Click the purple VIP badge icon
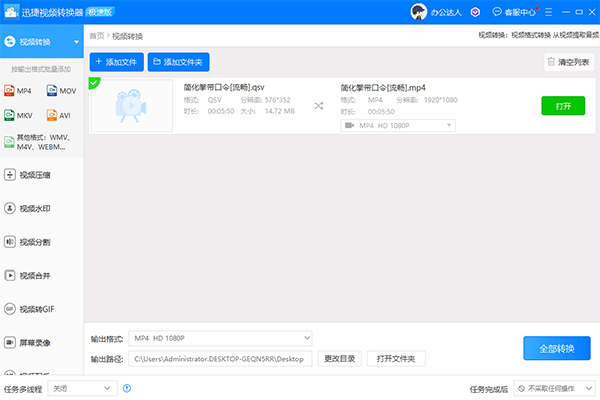600x400 pixels. point(475,12)
